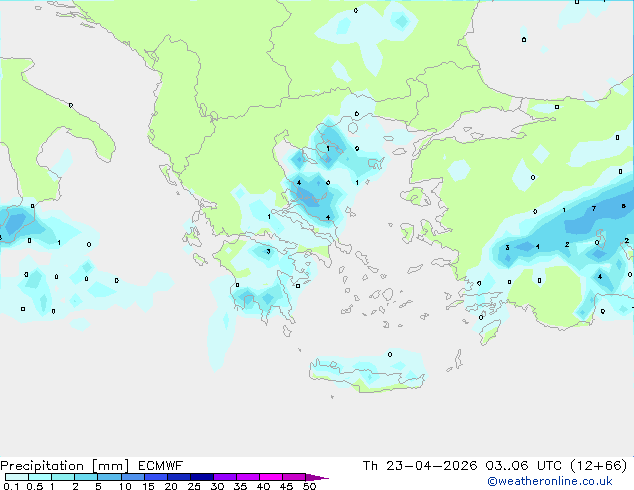Image resolution: width=634 pixels, height=490 pixels.
Task: Click the ECMWF model label
Action: 161,466
